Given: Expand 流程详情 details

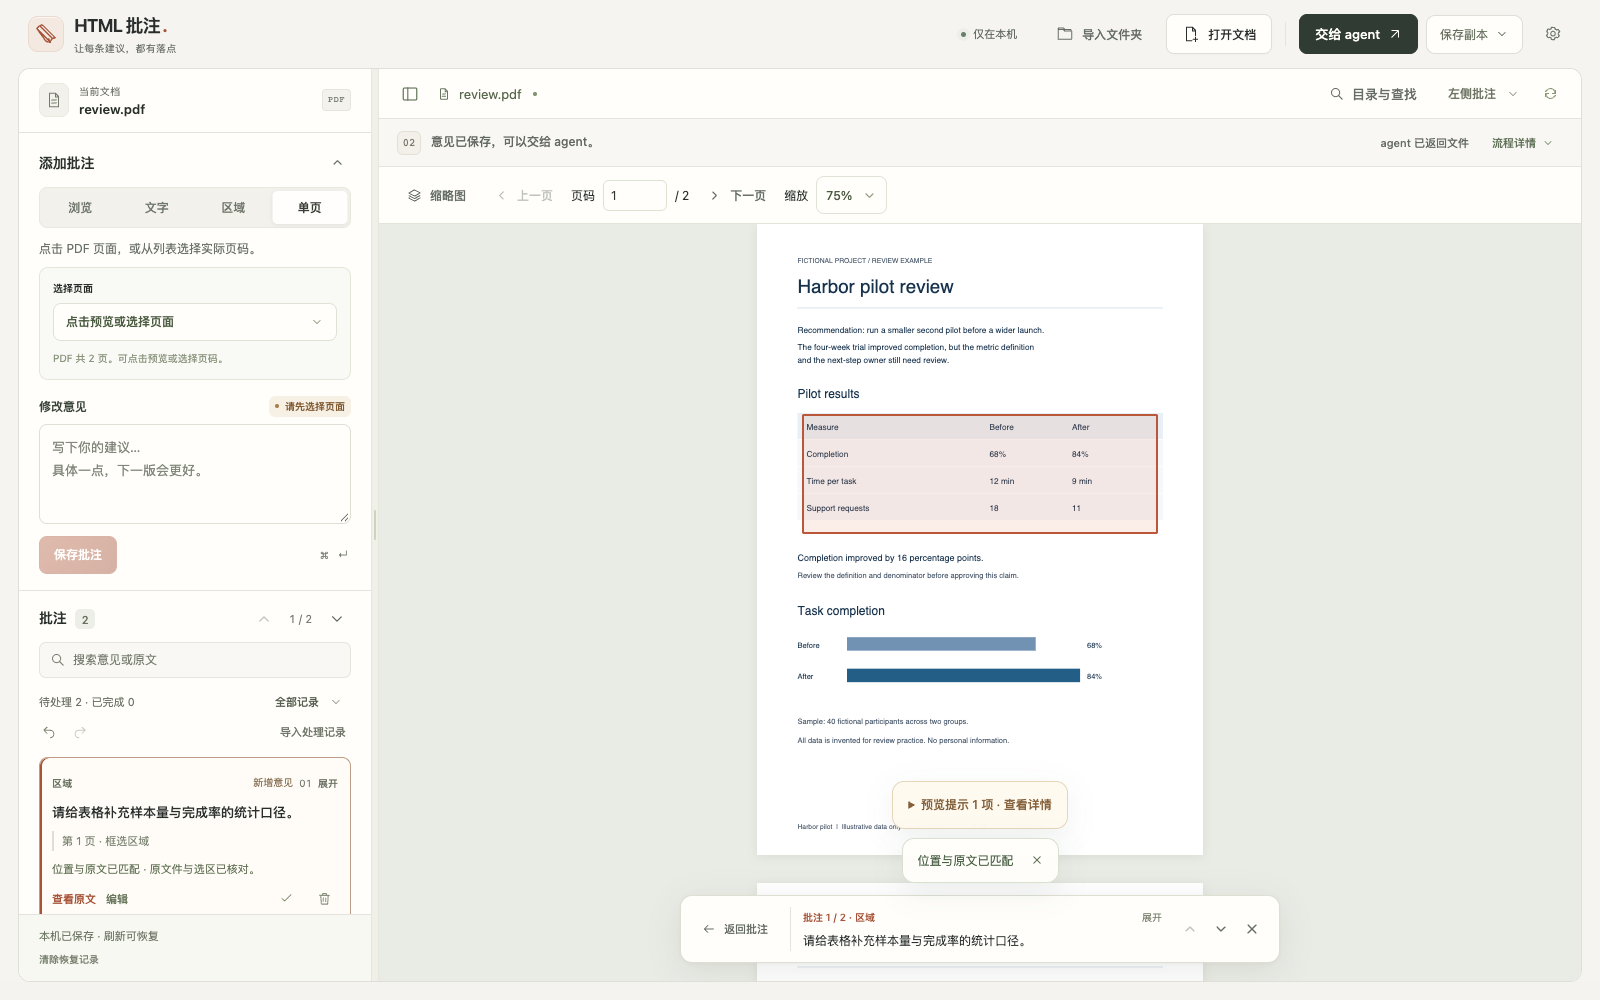Looking at the screenshot, I should coord(1521,143).
